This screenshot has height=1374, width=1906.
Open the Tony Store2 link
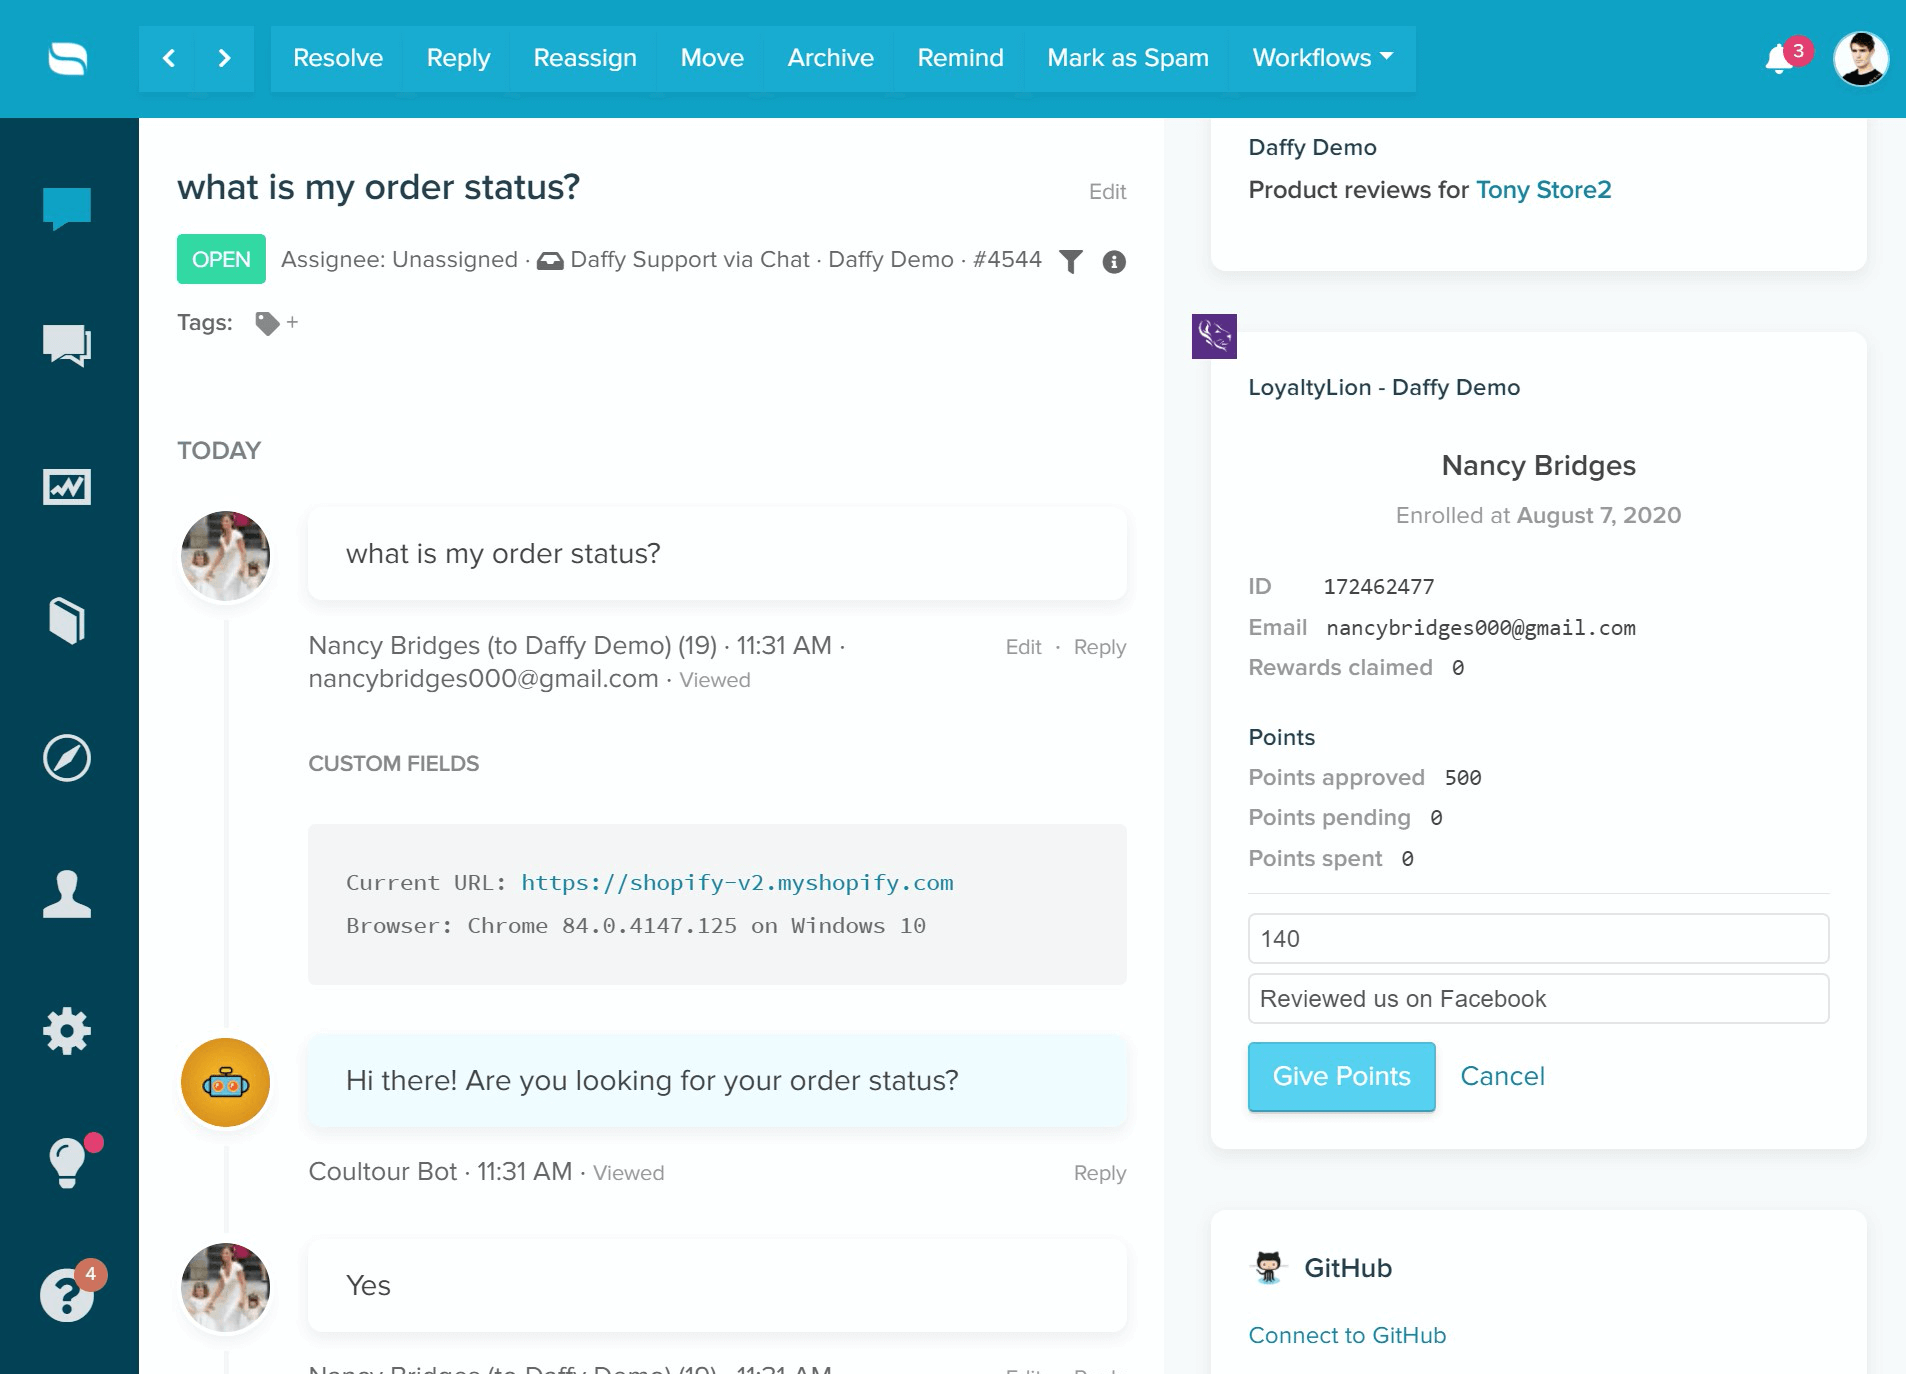[x=1543, y=190]
